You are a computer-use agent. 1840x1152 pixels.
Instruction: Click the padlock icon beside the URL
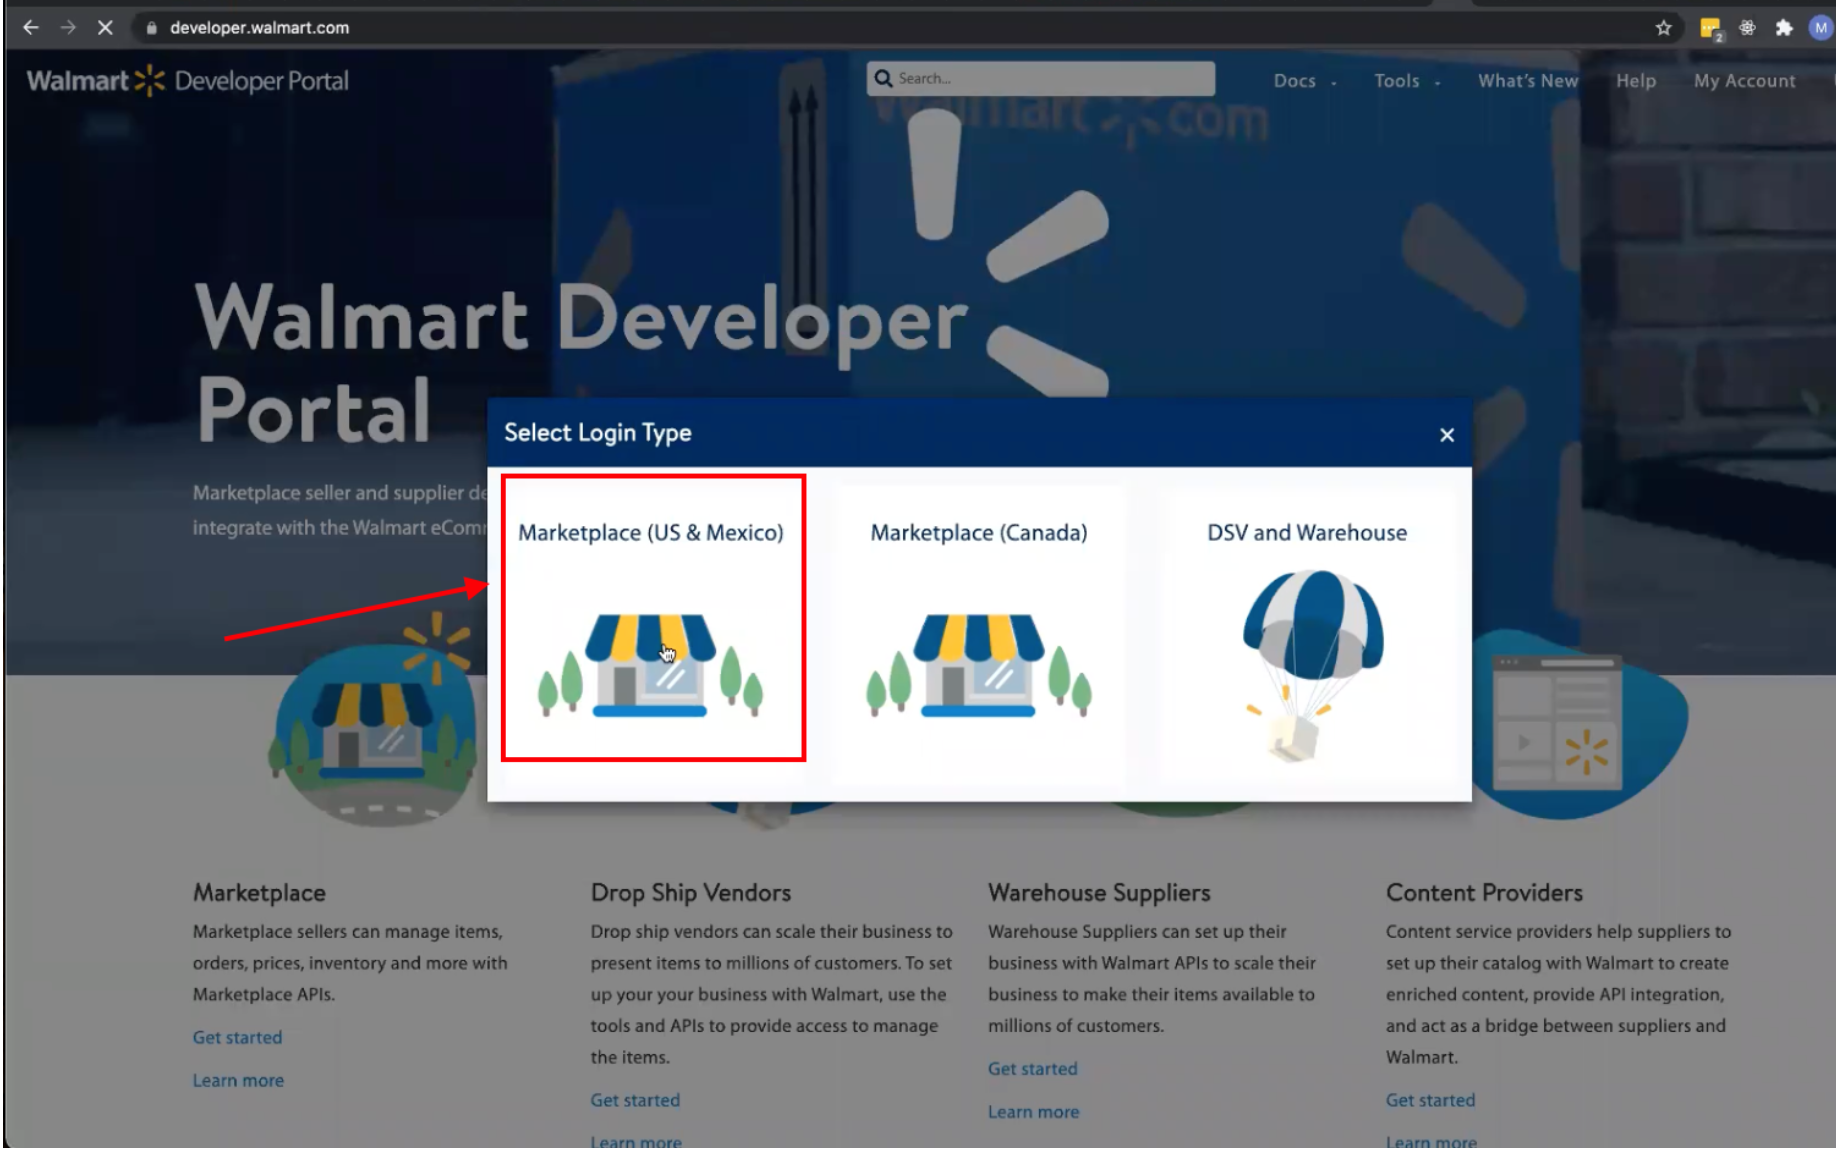151,28
